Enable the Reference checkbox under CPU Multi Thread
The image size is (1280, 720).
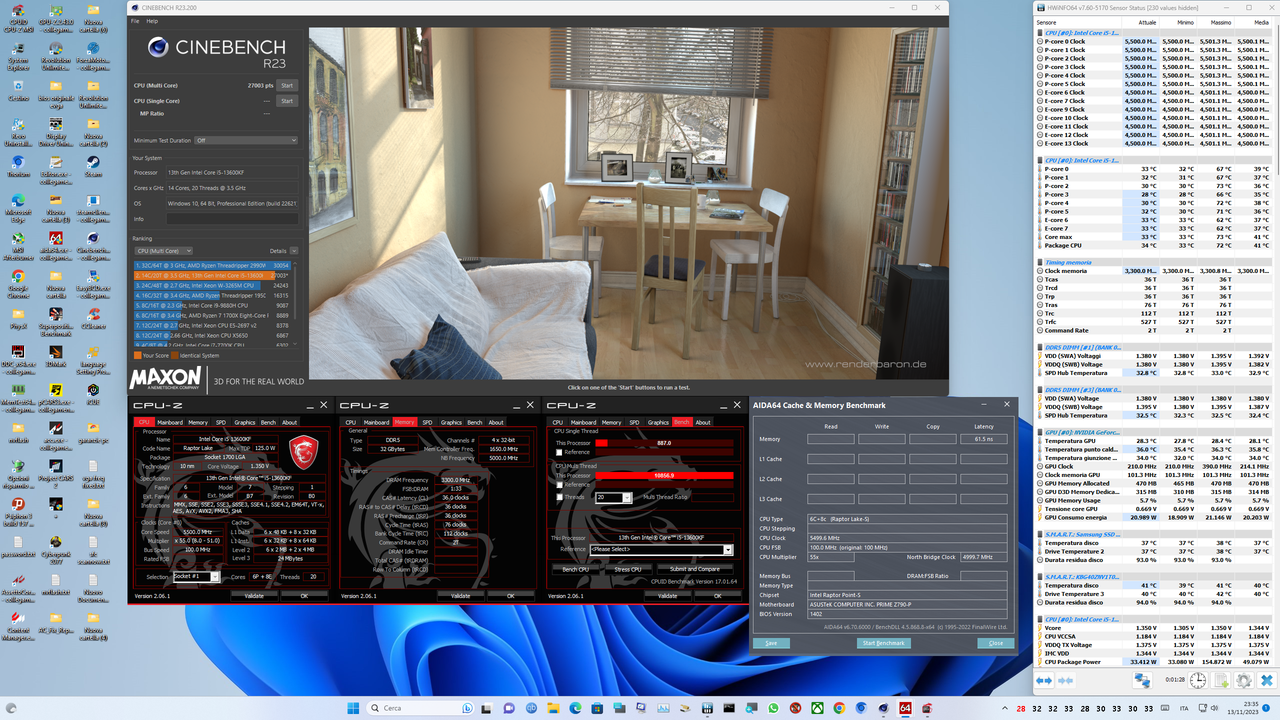coord(559,485)
